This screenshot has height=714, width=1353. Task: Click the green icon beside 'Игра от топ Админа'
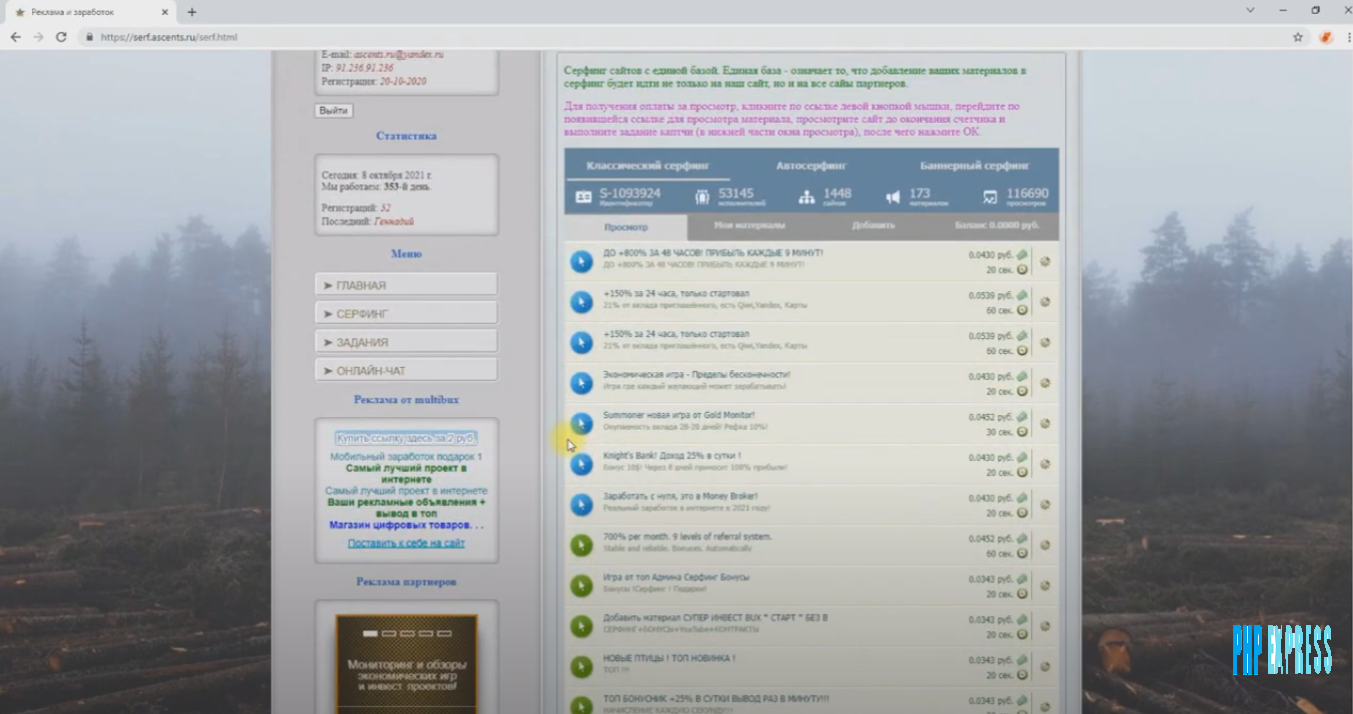pyautogui.click(x=581, y=586)
